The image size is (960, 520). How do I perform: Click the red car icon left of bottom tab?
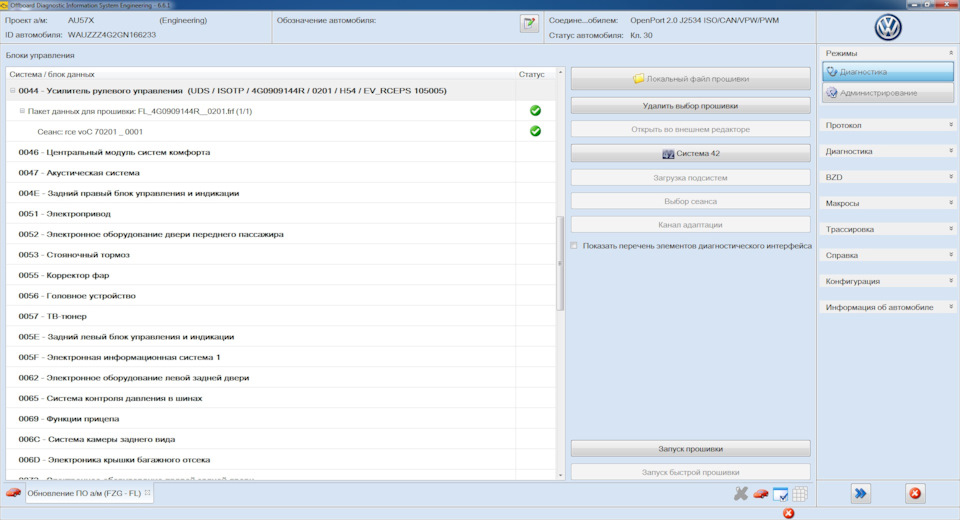tap(13, 493)
